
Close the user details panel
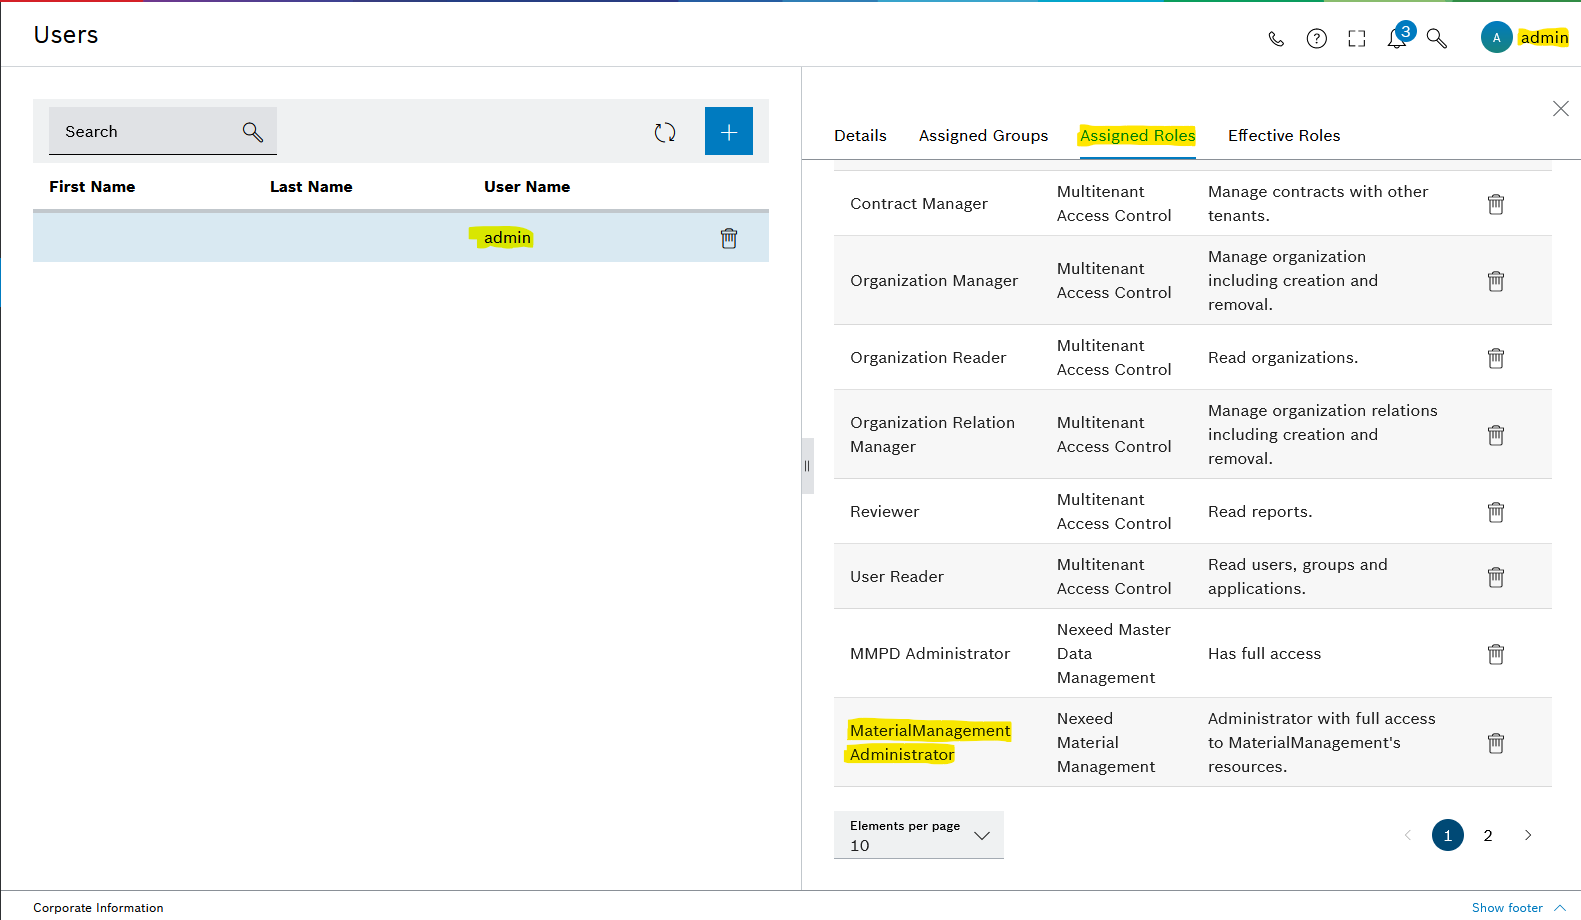click(x=1561, y=108)
